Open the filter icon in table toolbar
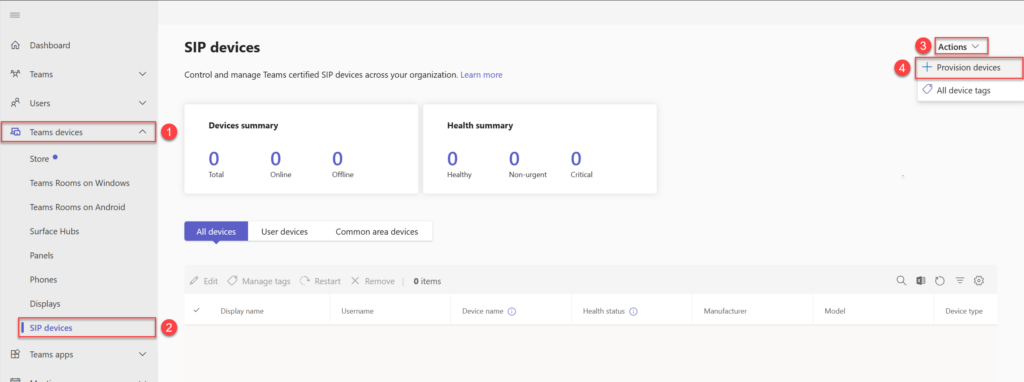Screen dimensions: 1024x382 click(x=959, y=281)
